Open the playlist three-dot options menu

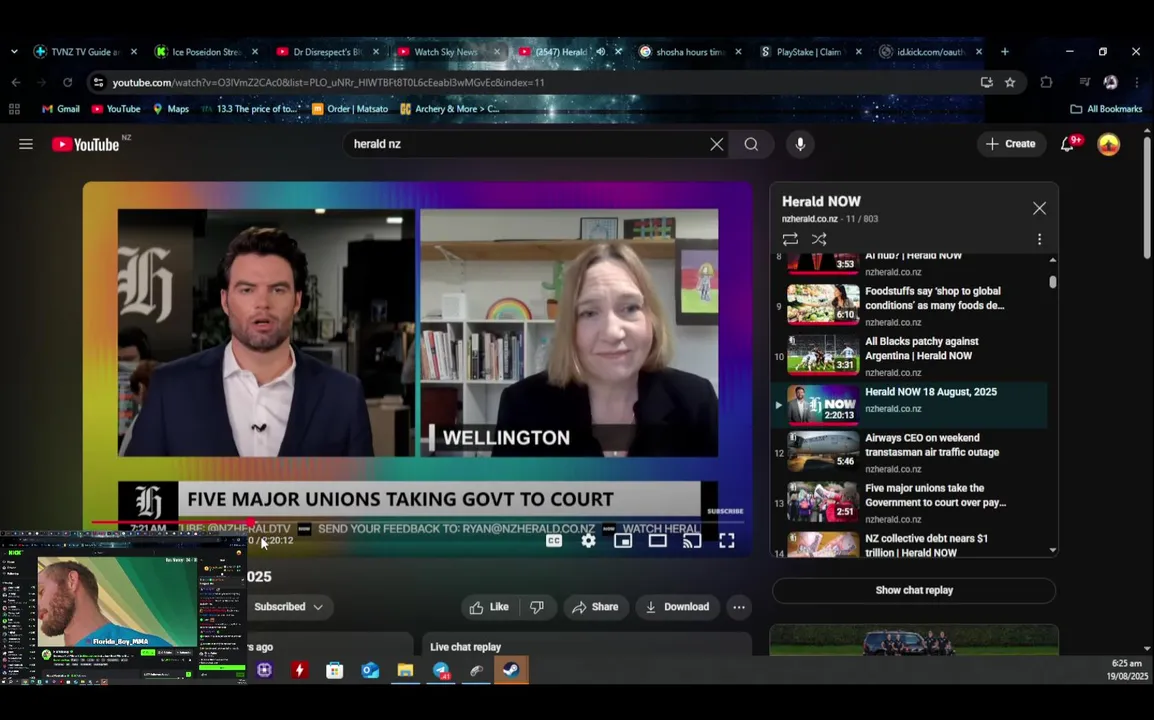tap(1039, 239)
